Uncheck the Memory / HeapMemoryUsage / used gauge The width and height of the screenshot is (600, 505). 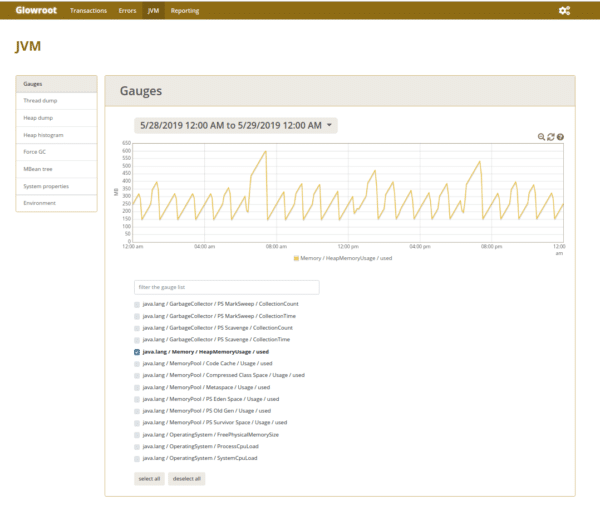(x=137, y=352)
